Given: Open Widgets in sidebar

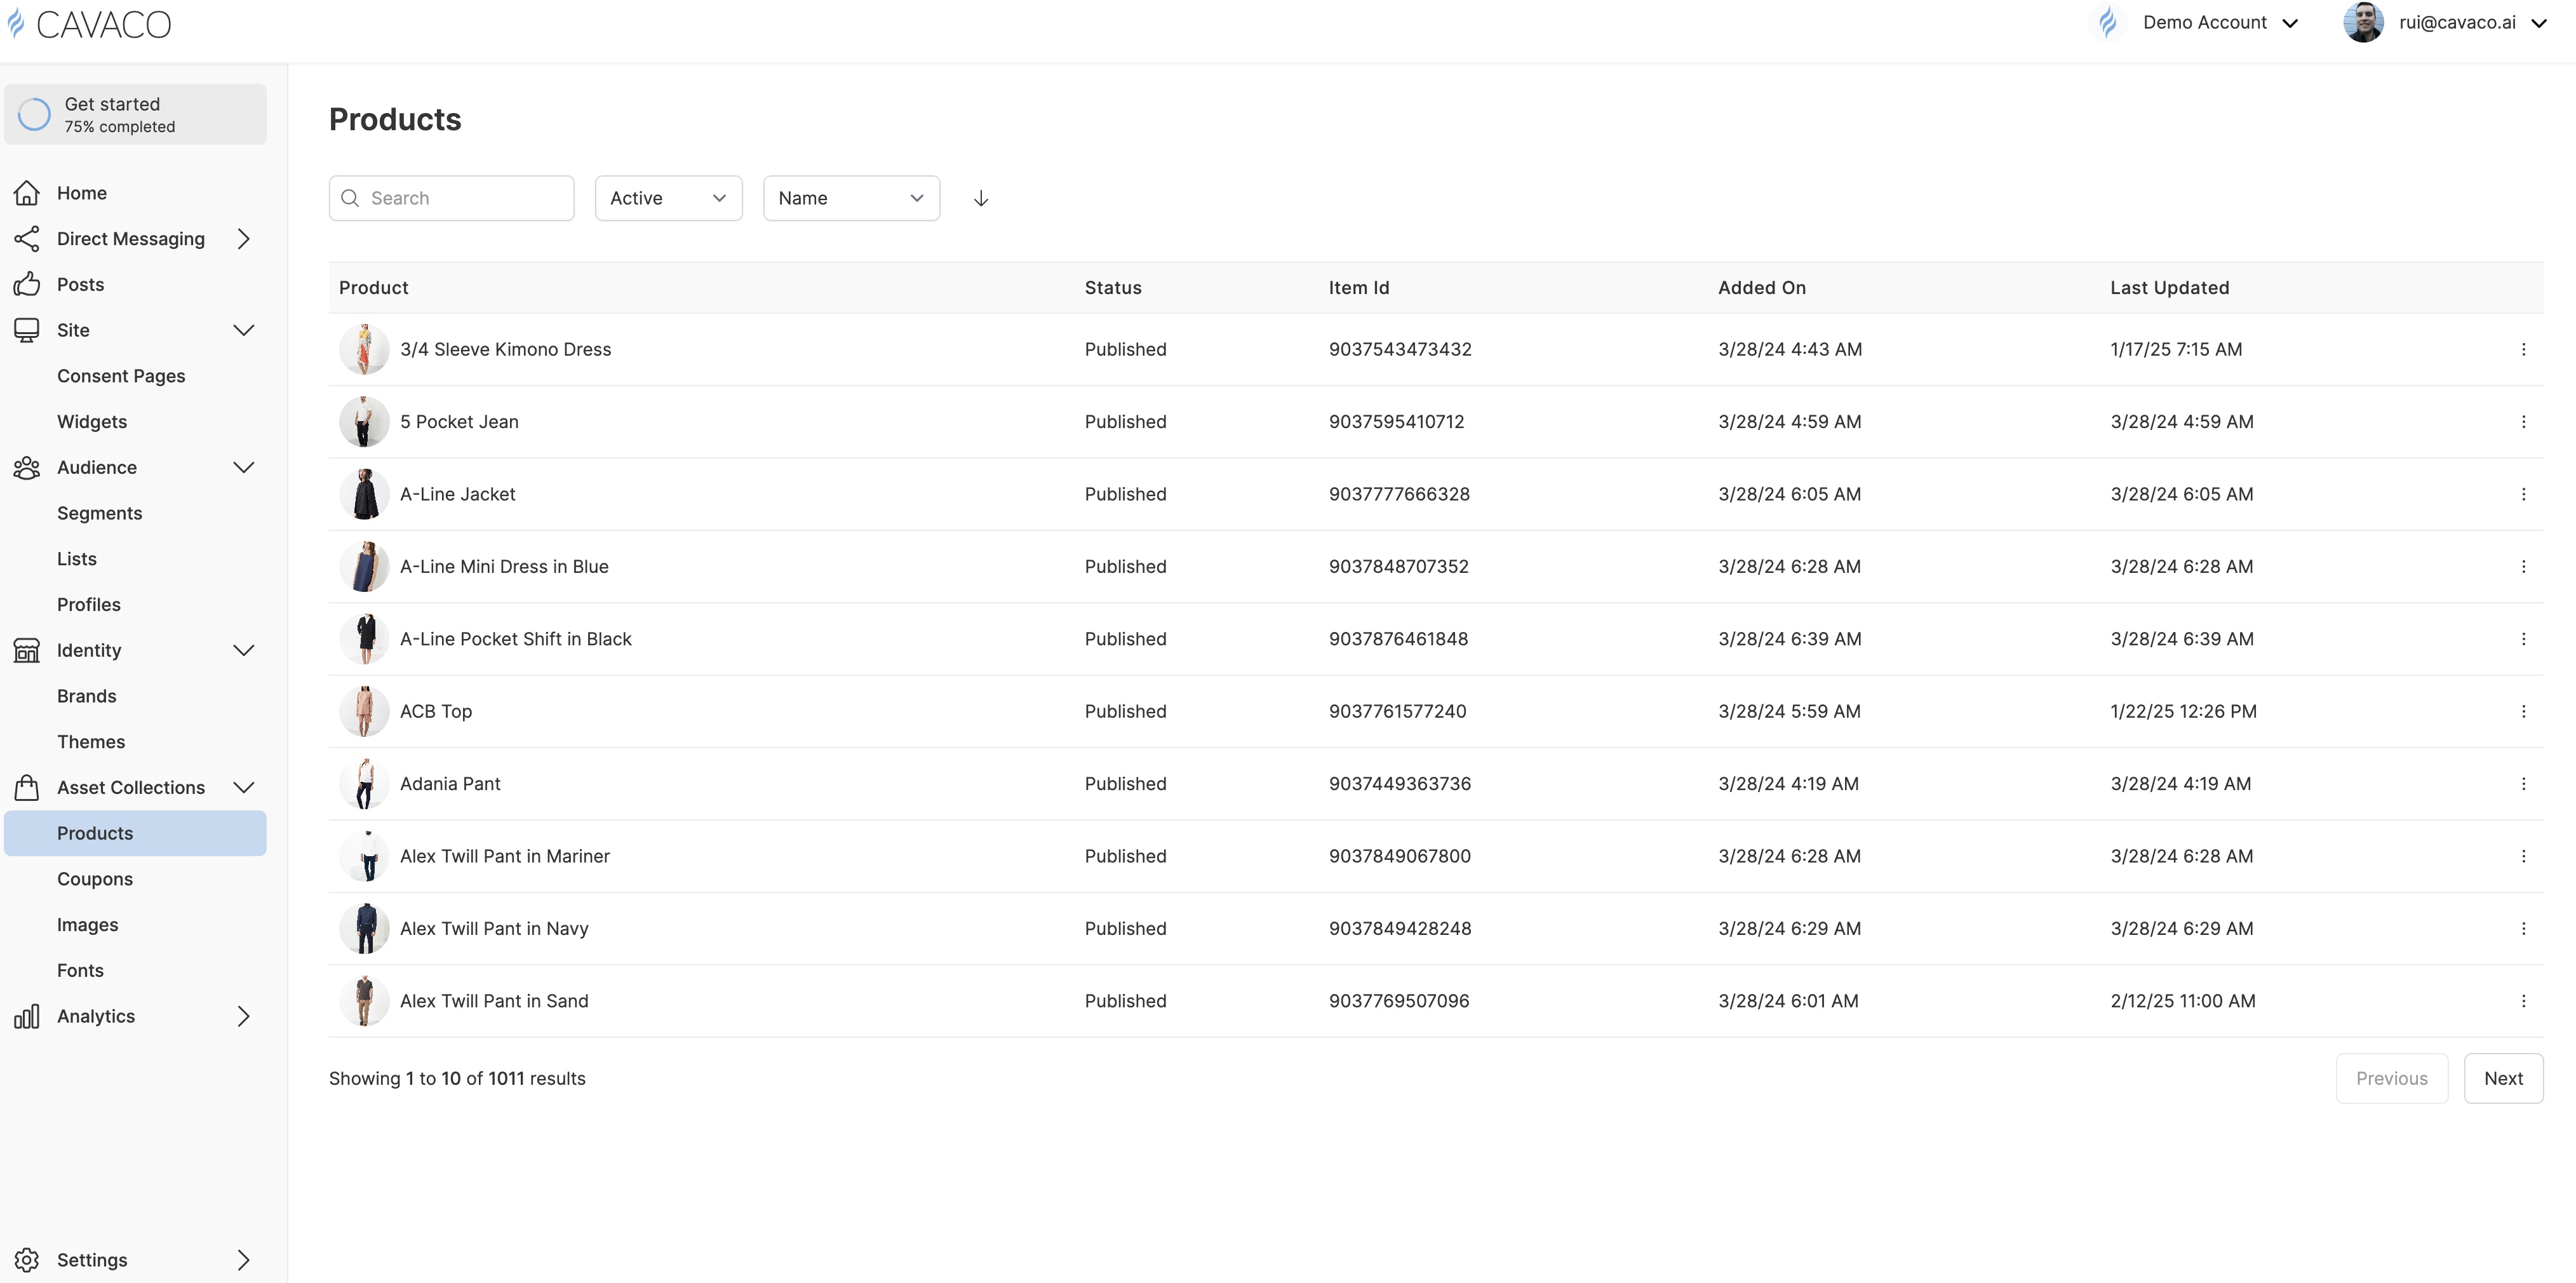Looking at the screenshot, I should (92, 422).
